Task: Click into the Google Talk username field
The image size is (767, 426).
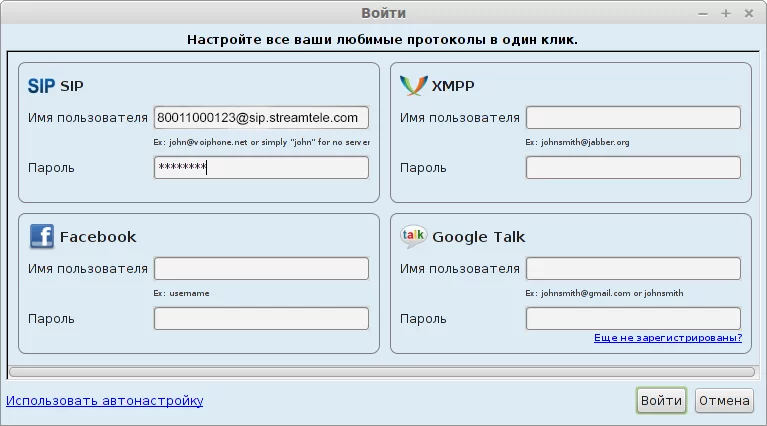Action: point(633,269)
